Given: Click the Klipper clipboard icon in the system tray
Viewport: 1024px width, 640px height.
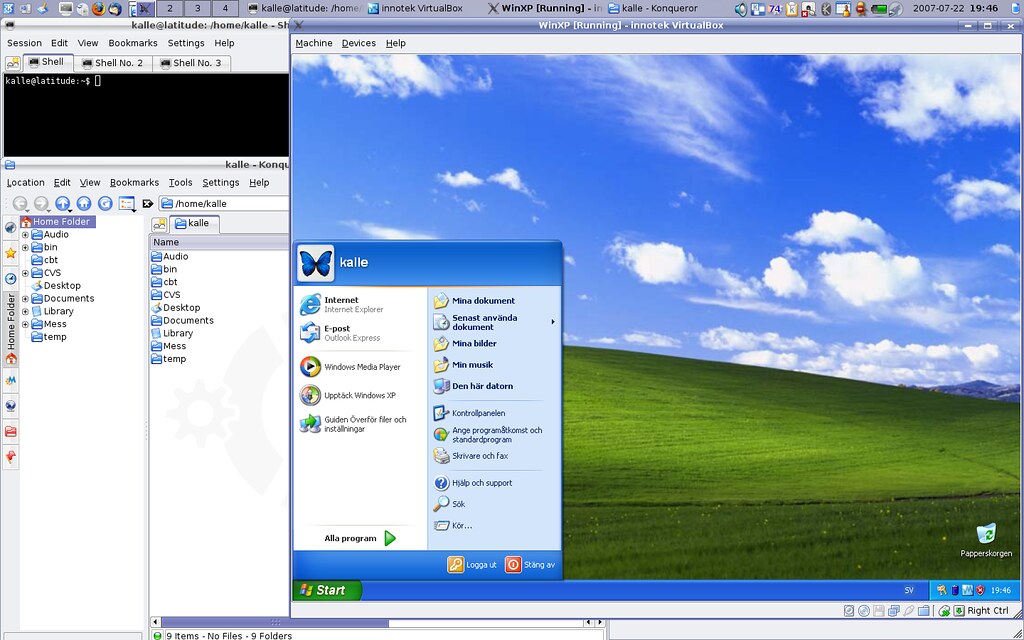Looking at the screenshot, I should point(792,9).
